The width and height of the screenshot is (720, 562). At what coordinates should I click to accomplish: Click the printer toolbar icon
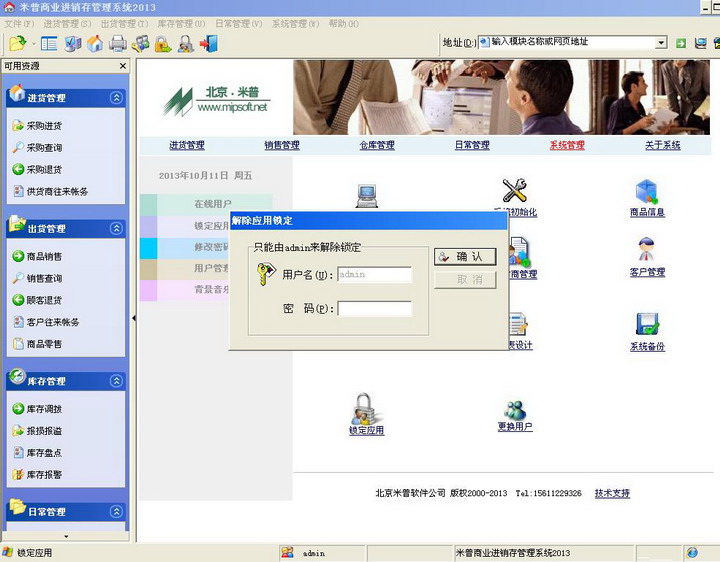(x=118, y=44)
